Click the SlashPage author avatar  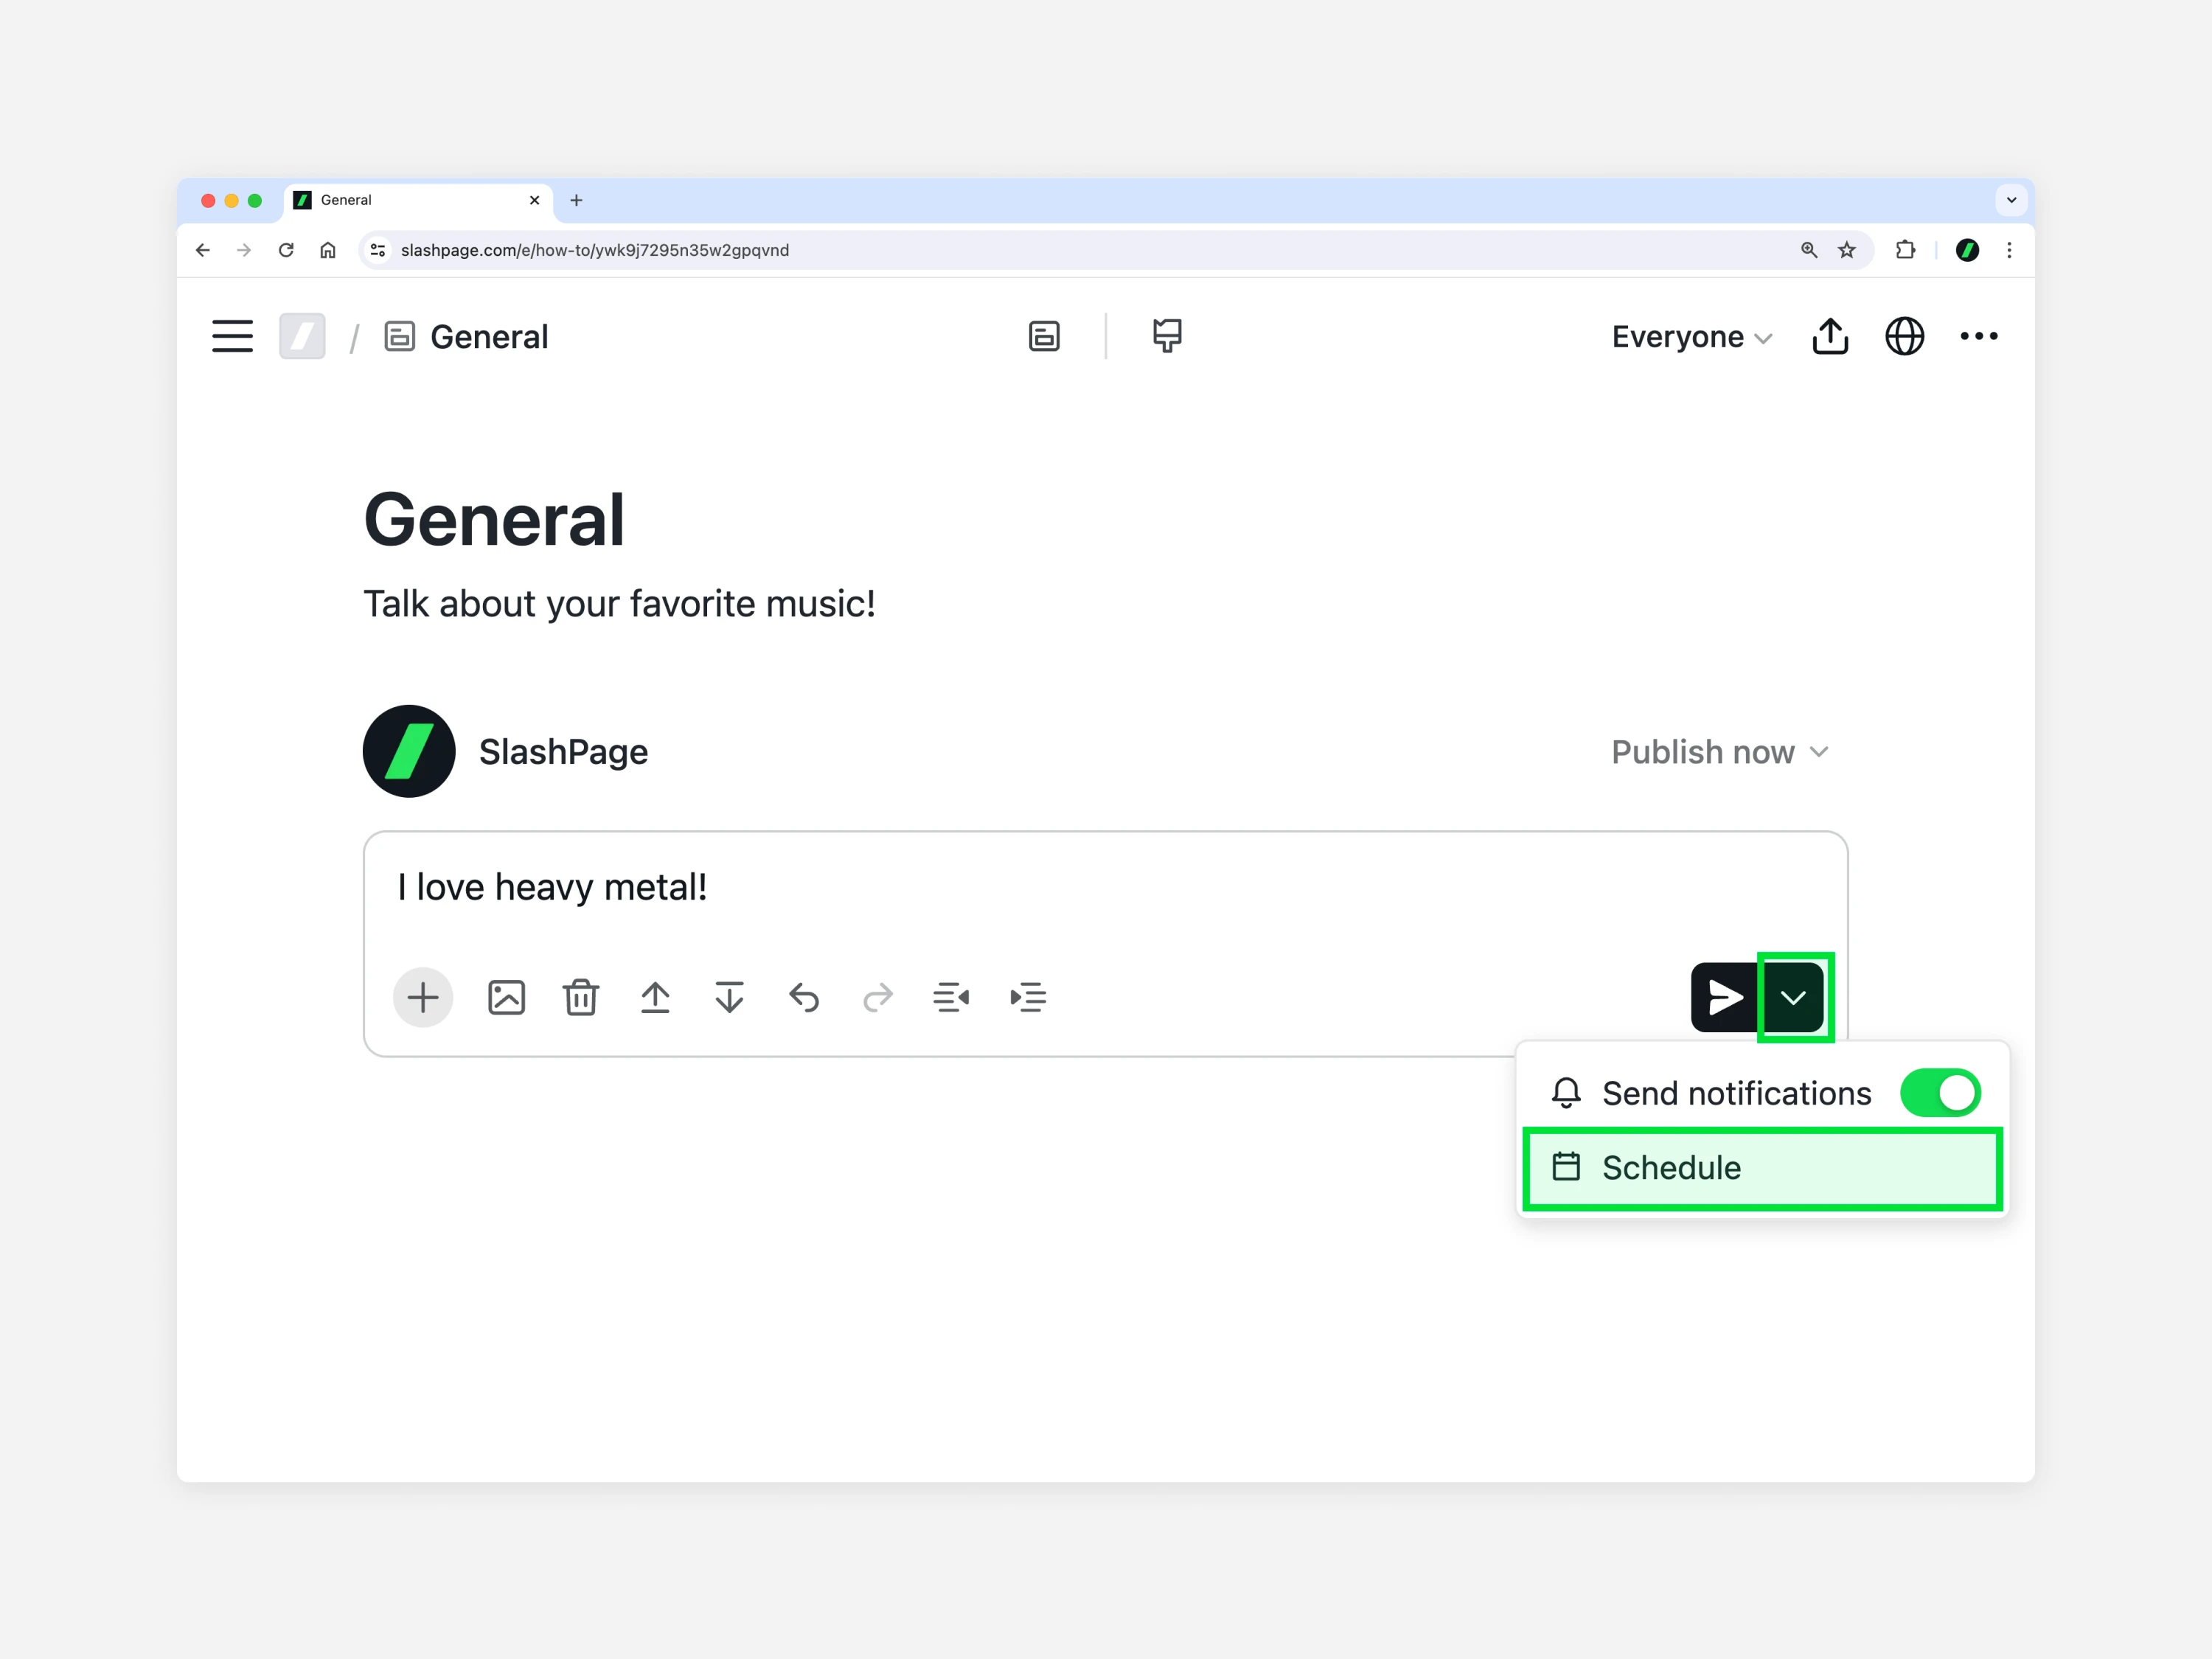point(409,751)
